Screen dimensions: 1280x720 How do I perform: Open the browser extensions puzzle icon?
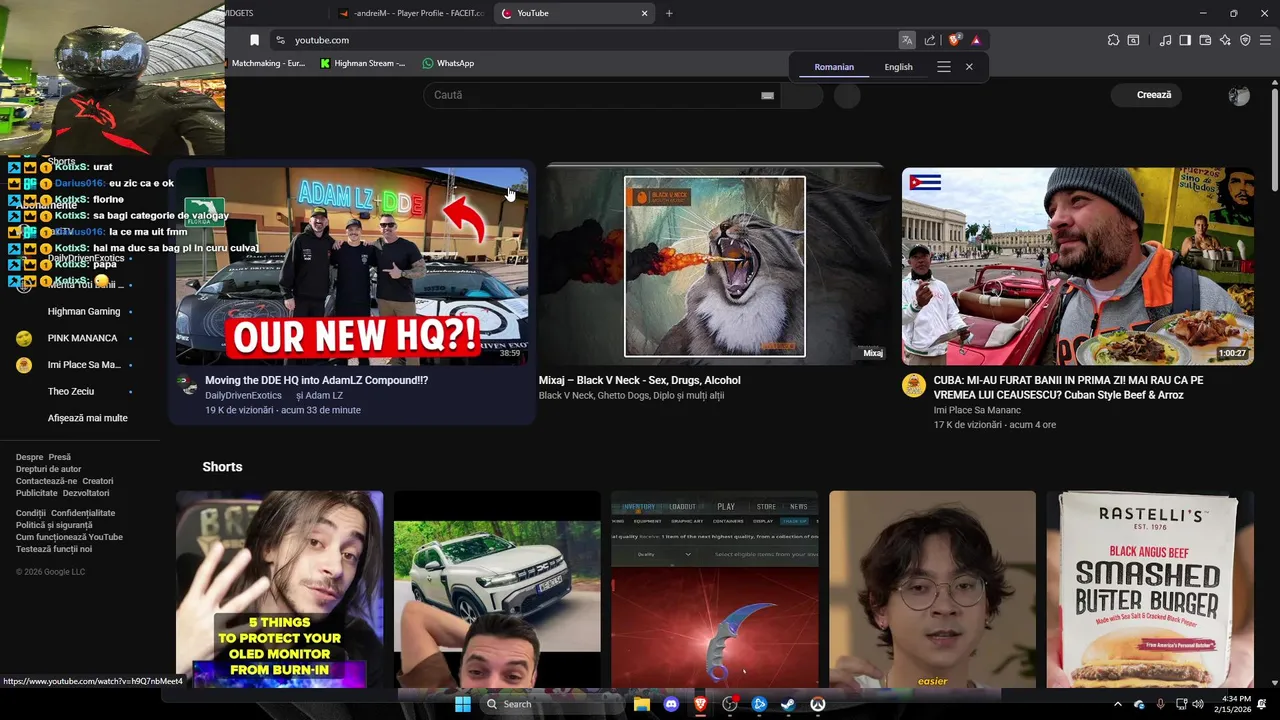pos(1113,40)
